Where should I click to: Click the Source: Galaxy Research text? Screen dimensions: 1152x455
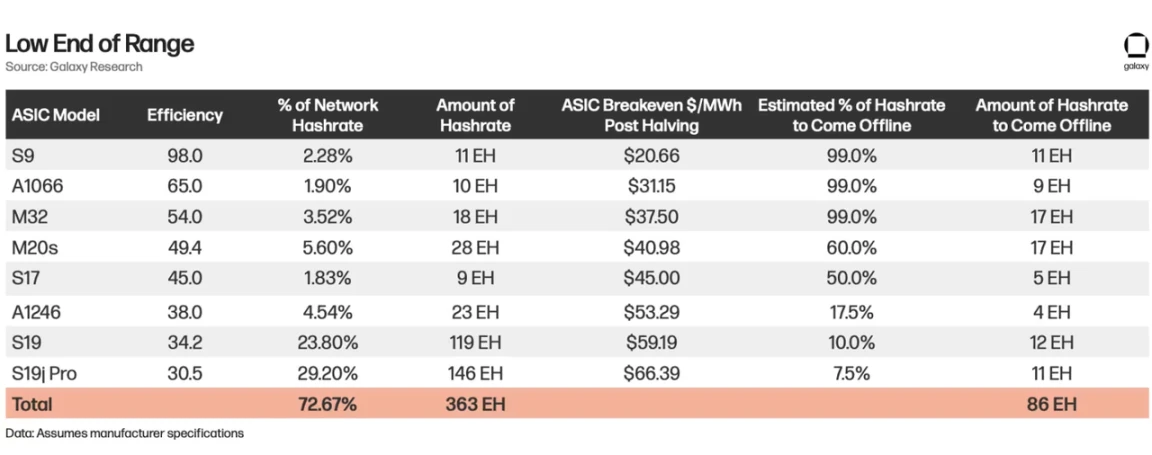coord(74,67)
